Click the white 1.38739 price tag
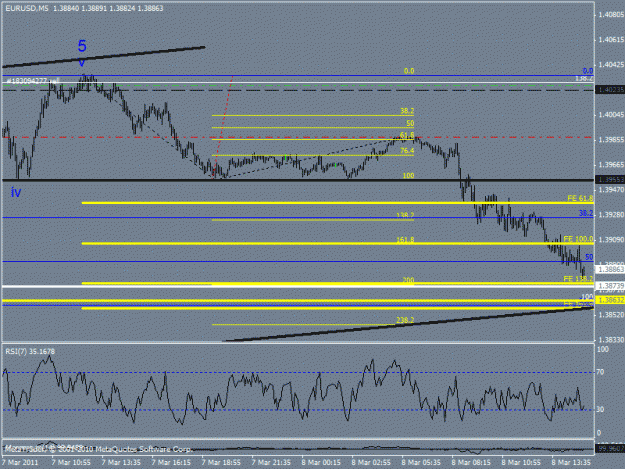Image resolution: width=625 pixels, height=469 pixels. click(610, 286)
